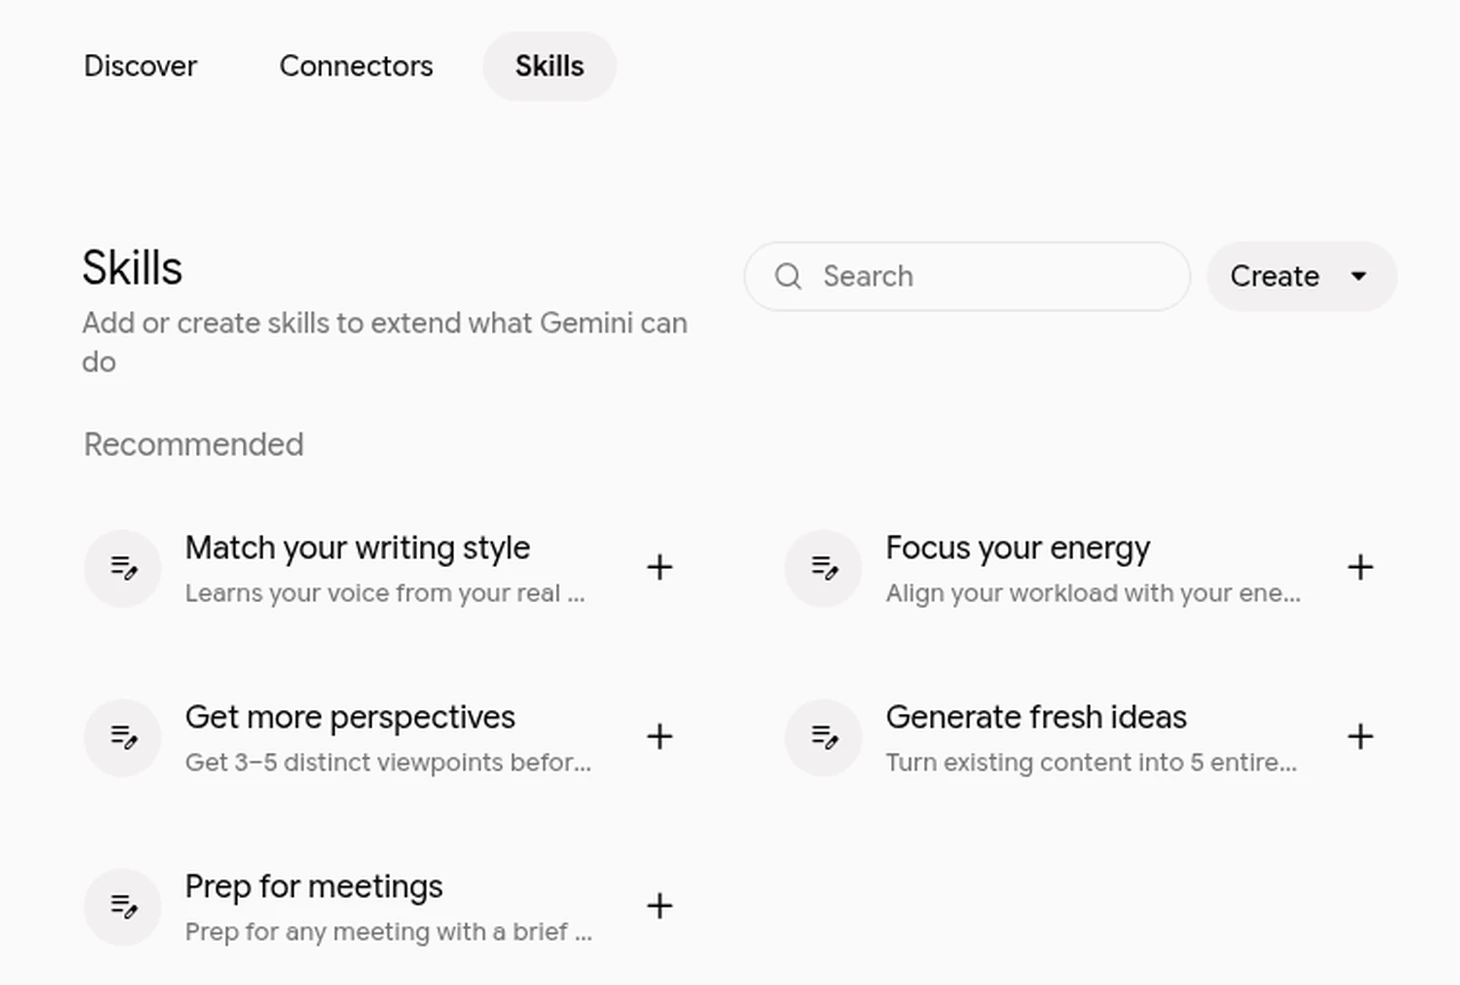Click the Generate fresh ideas skill icon
The height and width of the screenshot is (985, 1460).
coord(823,737)
